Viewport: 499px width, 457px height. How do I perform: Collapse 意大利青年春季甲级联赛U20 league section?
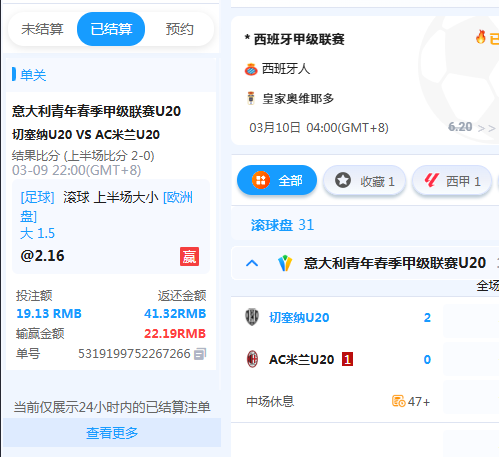(252, 263)
